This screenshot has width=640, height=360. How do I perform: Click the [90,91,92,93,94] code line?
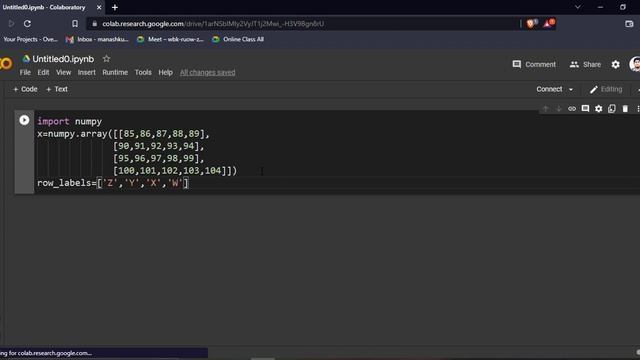coord(158,146)
